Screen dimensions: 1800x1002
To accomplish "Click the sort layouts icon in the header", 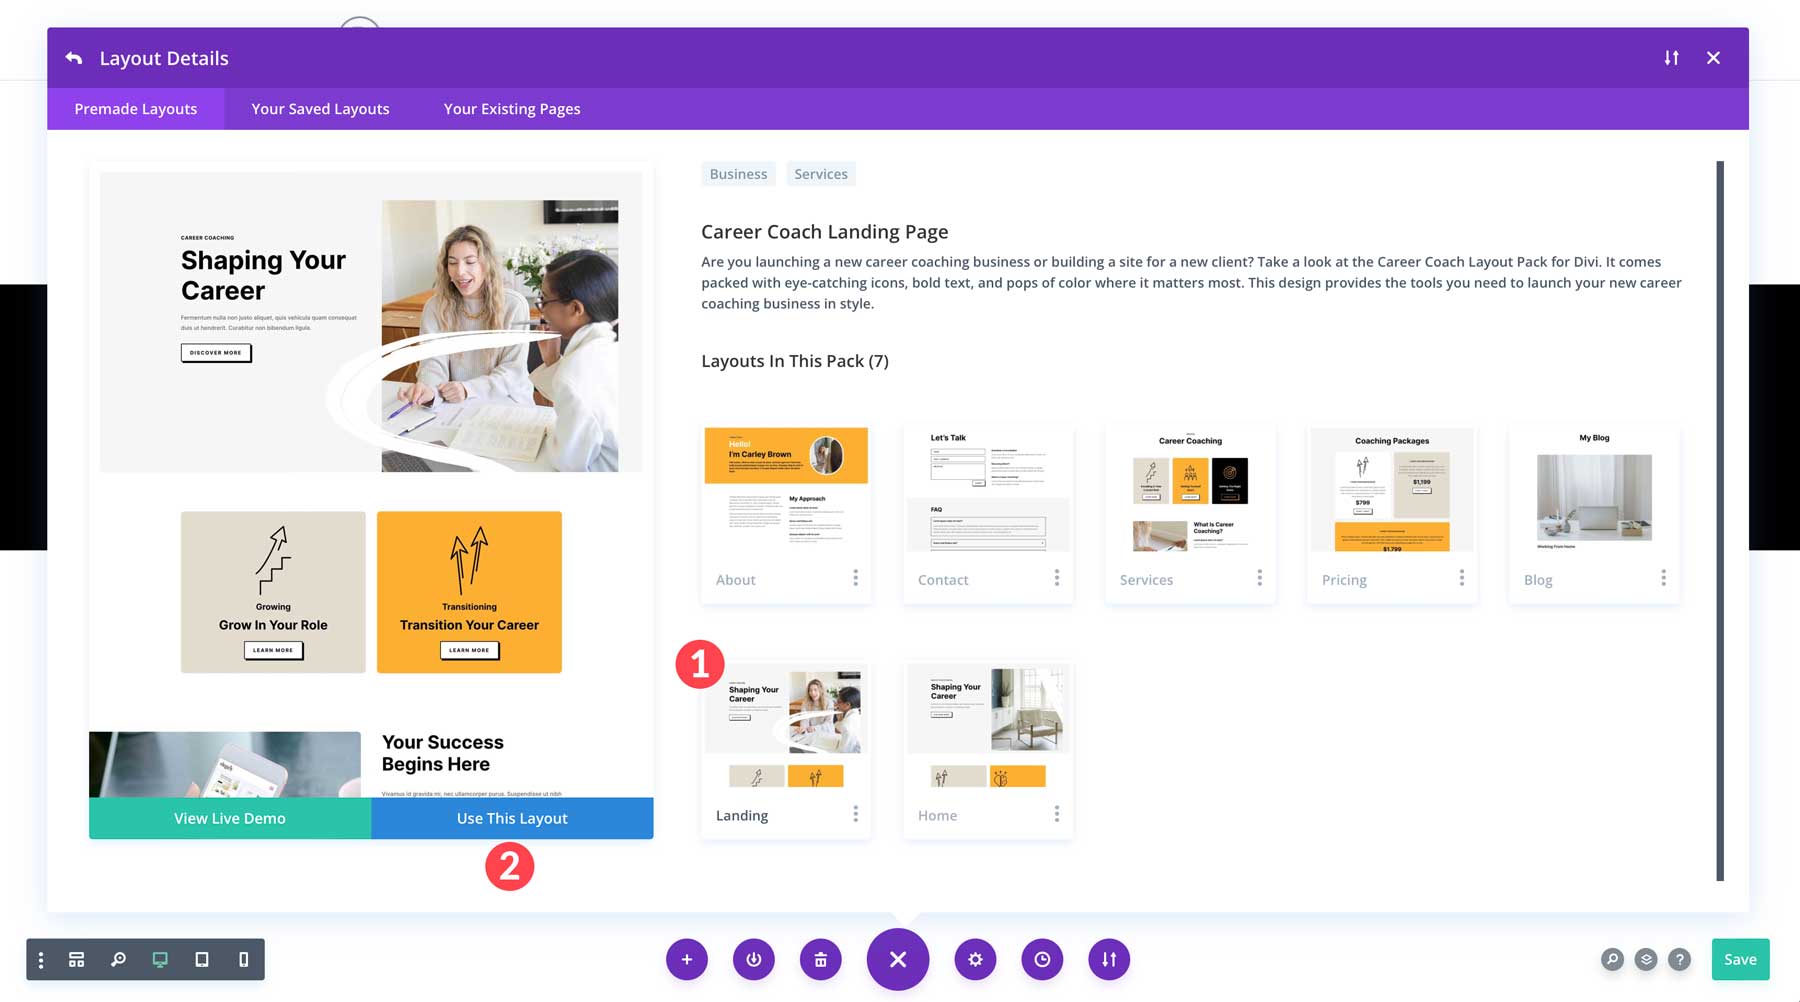I will pyautogui.click(x=1672, y=58).
